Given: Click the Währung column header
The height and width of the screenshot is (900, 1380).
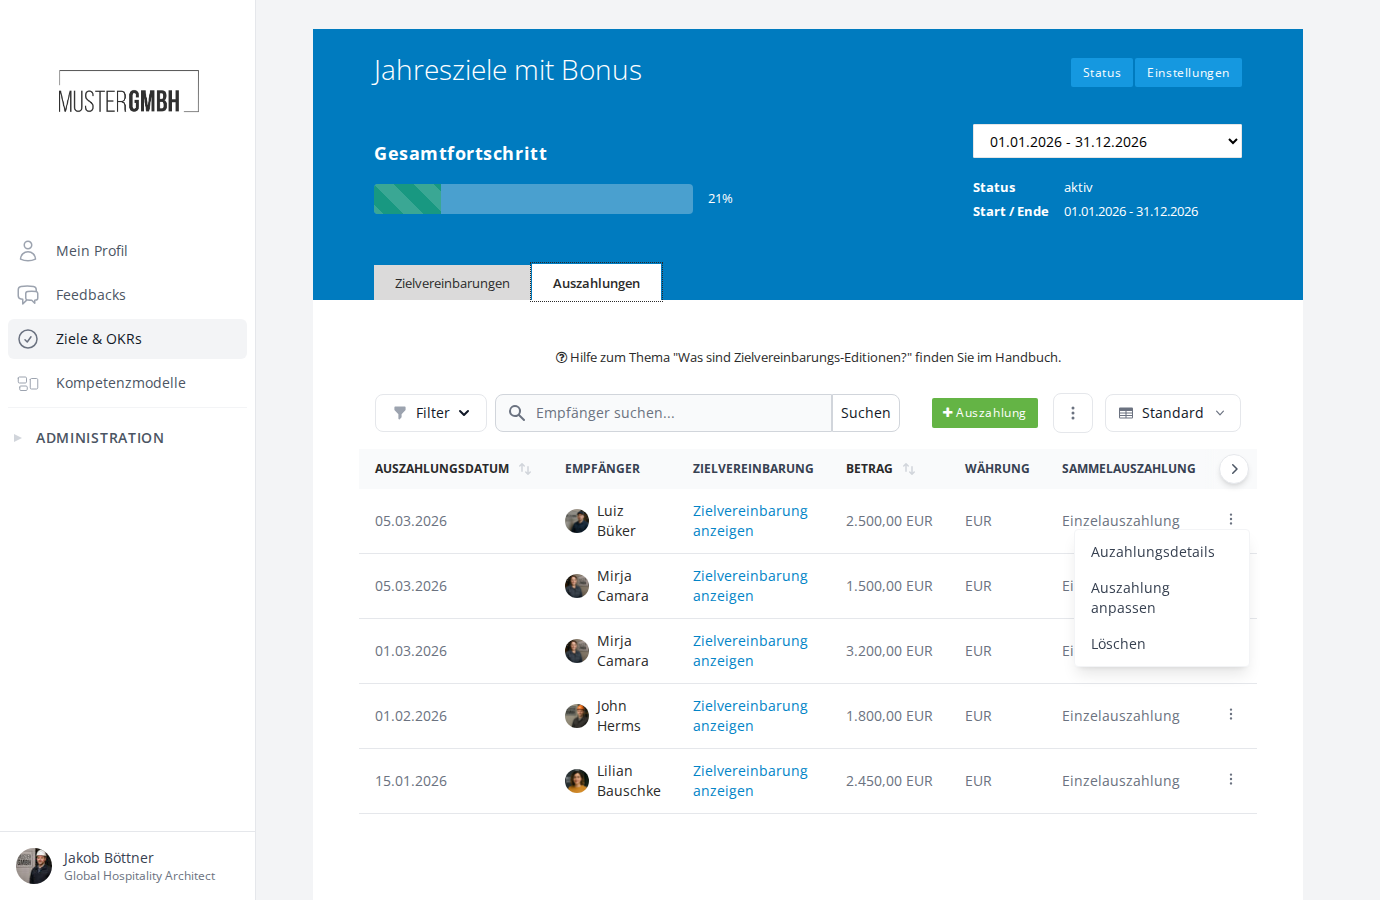Looking at the screenshot, I should (x=997, y=469).
